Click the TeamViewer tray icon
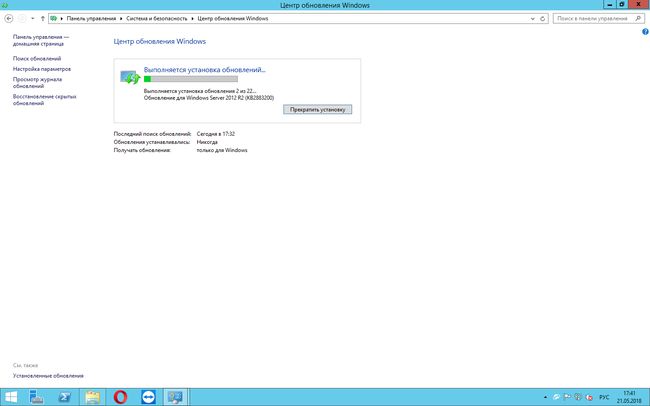Image resolution: width=650 pixels, height=406 pixels. tap(556, 397)
